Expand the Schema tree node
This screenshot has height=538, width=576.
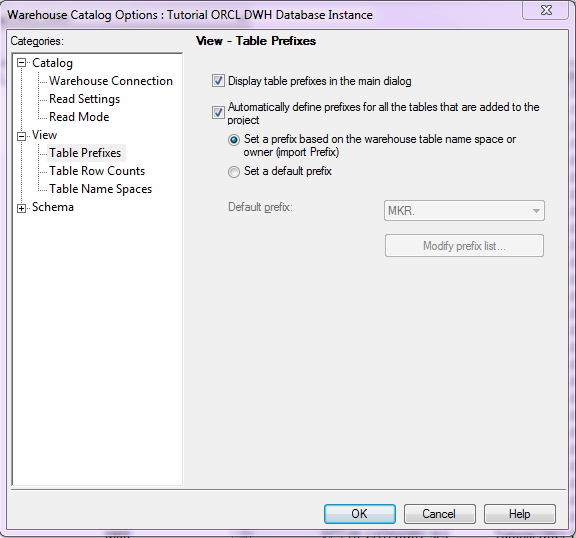(x=22, y=208)
